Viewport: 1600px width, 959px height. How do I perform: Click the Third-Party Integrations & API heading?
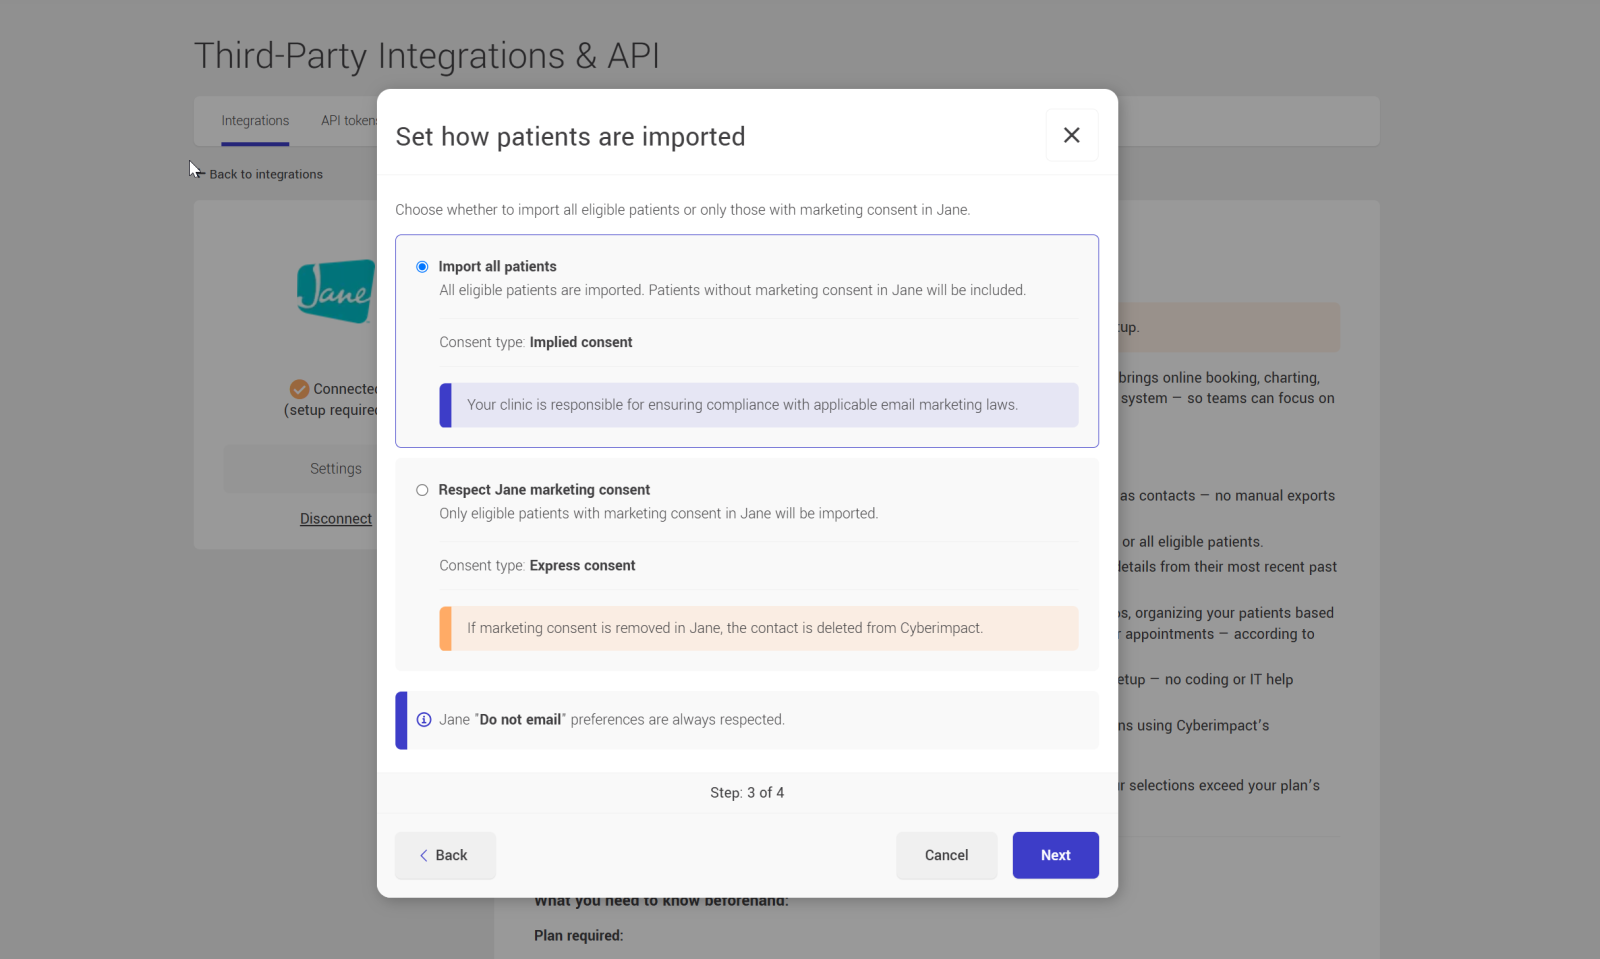427,56
